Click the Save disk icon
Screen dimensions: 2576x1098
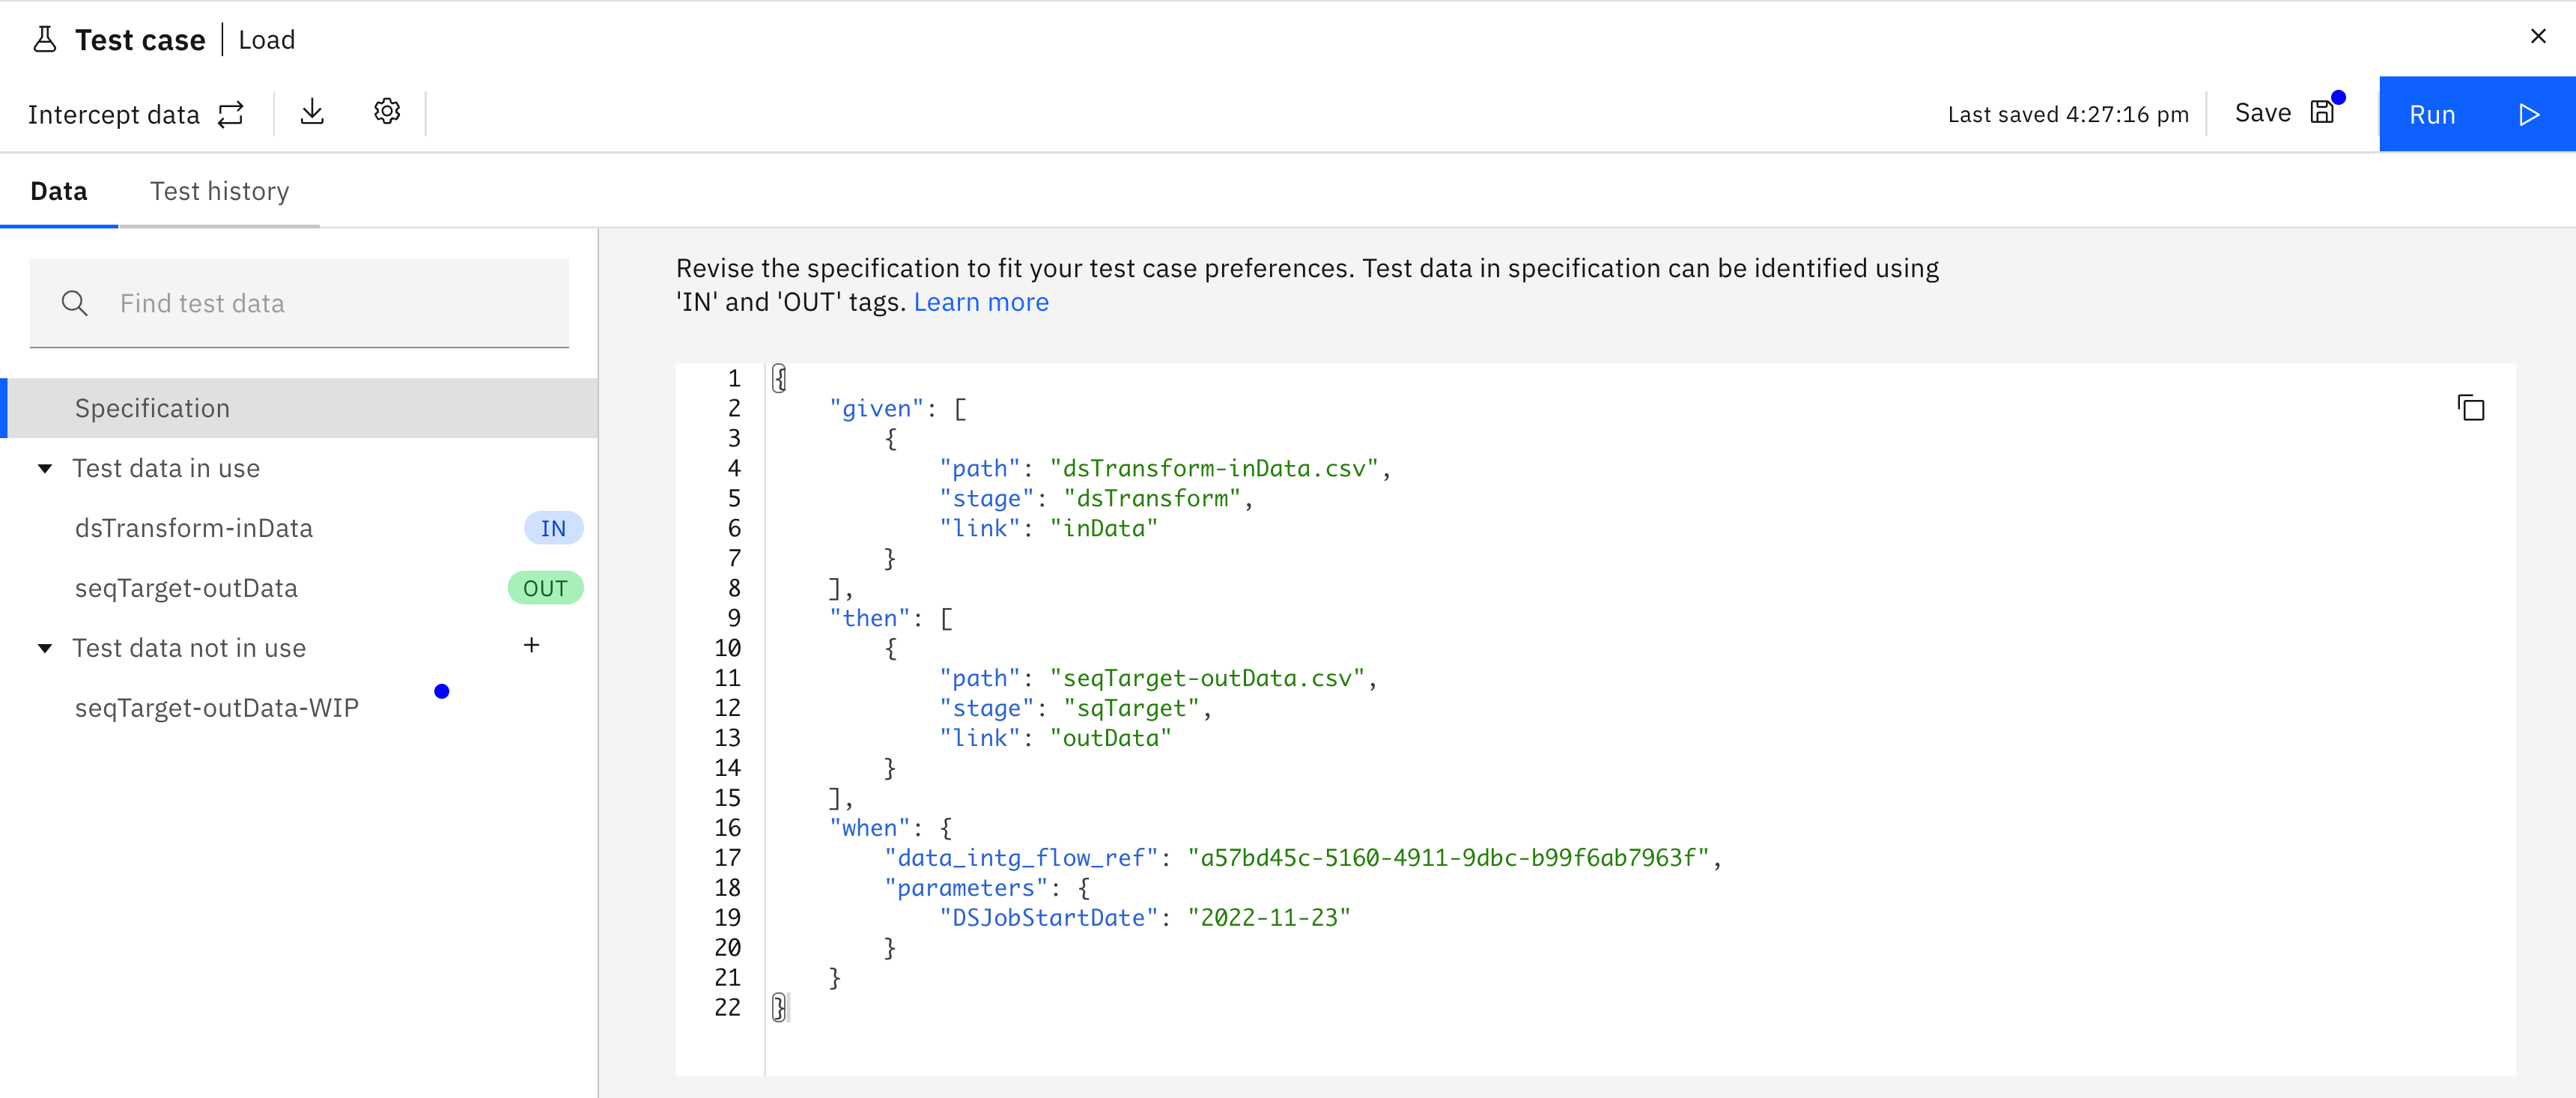click(2322, 113)
